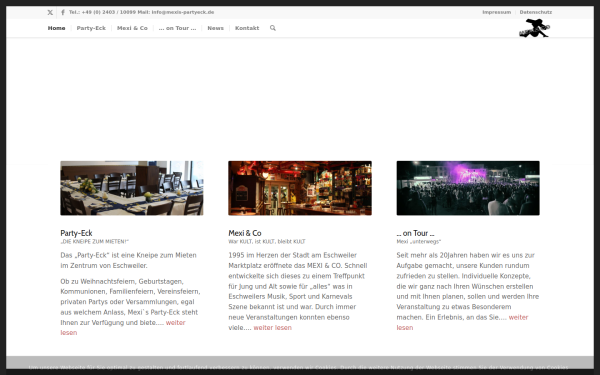Click the site logo silhouette

(534, 28)
